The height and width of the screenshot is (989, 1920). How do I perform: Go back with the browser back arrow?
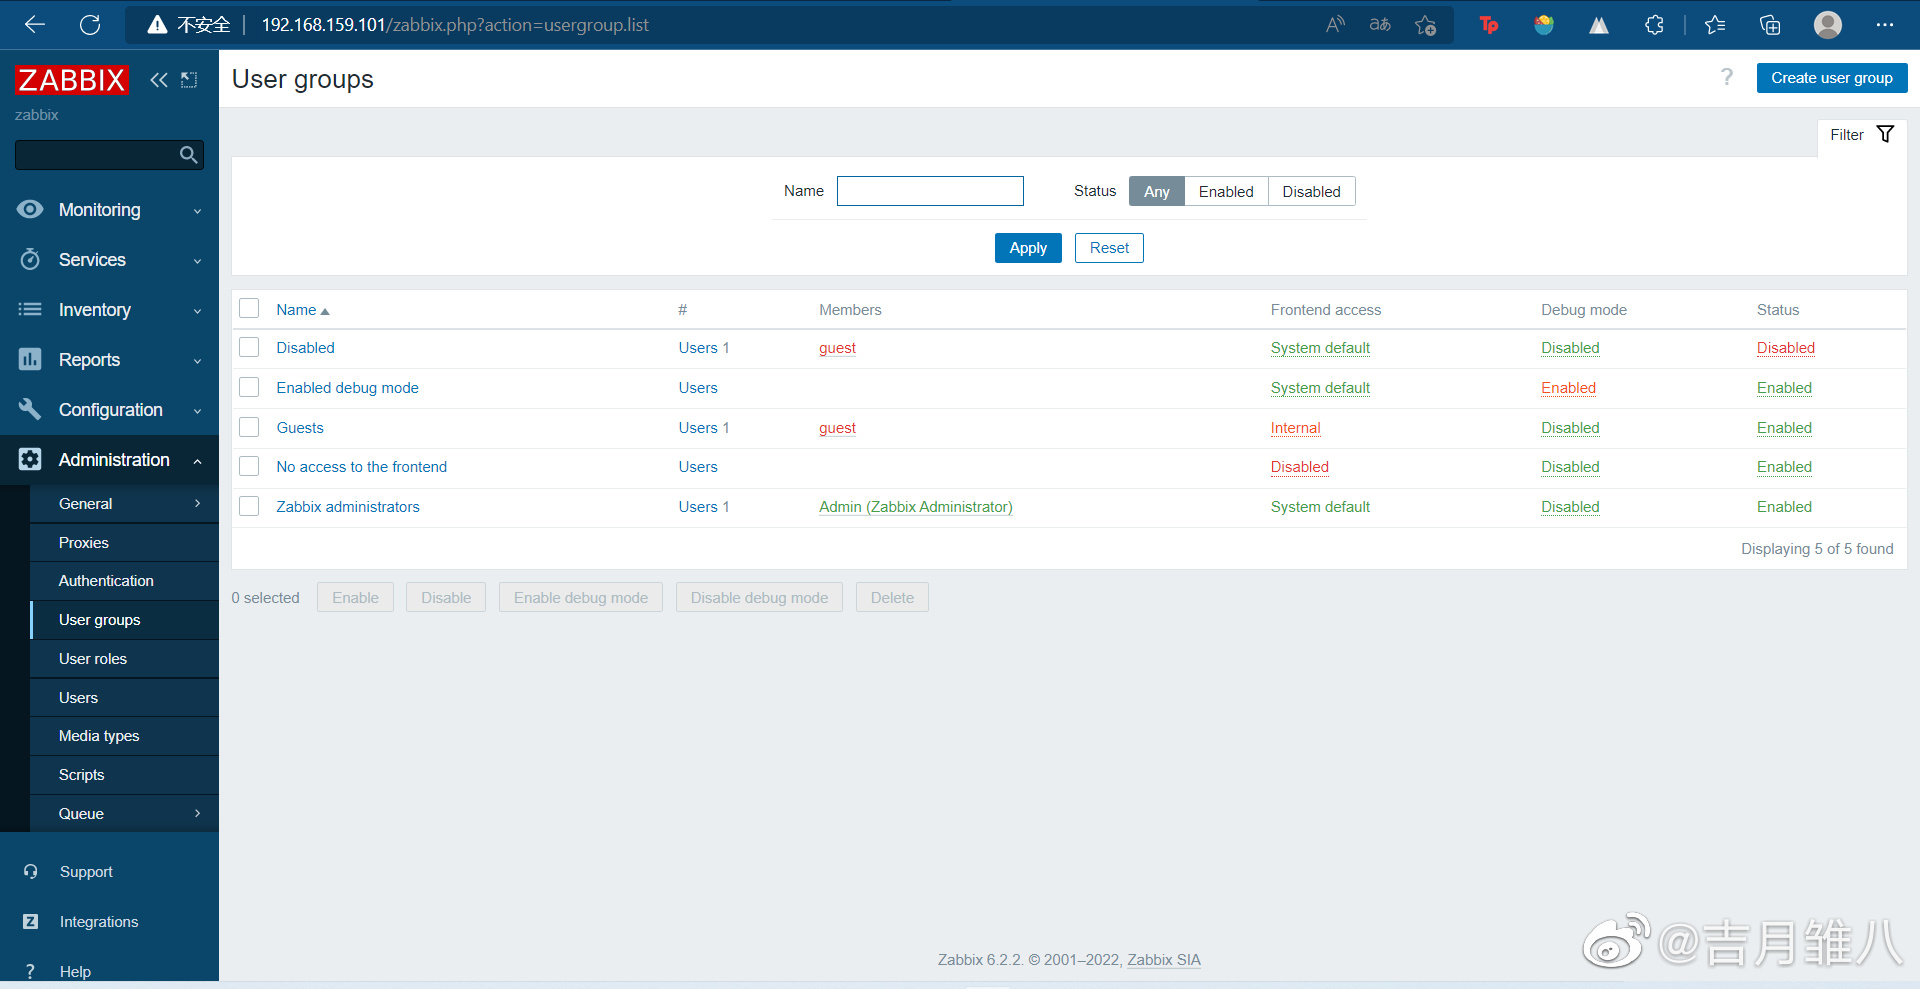tap(35, 25)
